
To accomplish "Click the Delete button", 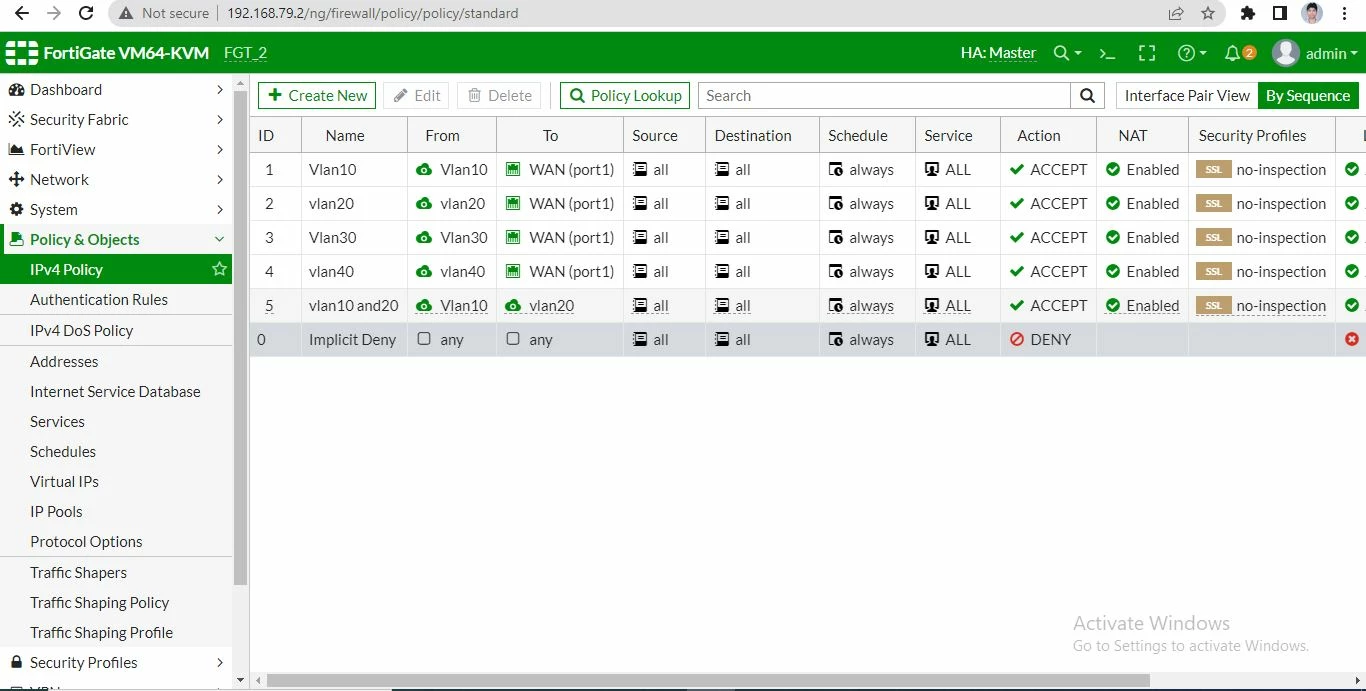I will tap(500, 96).
